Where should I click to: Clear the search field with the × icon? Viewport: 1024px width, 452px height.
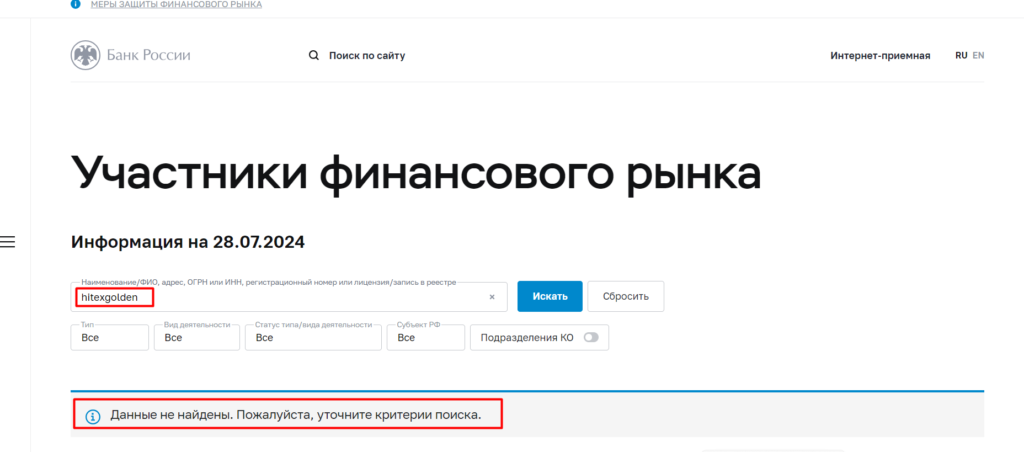click(492, 297)
